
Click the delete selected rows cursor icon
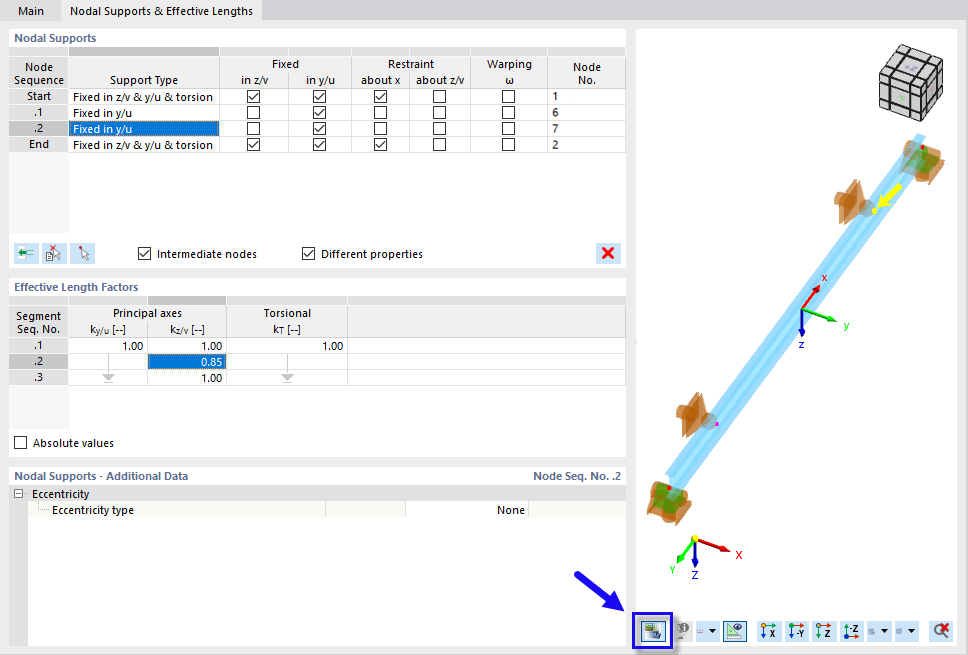click(x=54, y=253)
